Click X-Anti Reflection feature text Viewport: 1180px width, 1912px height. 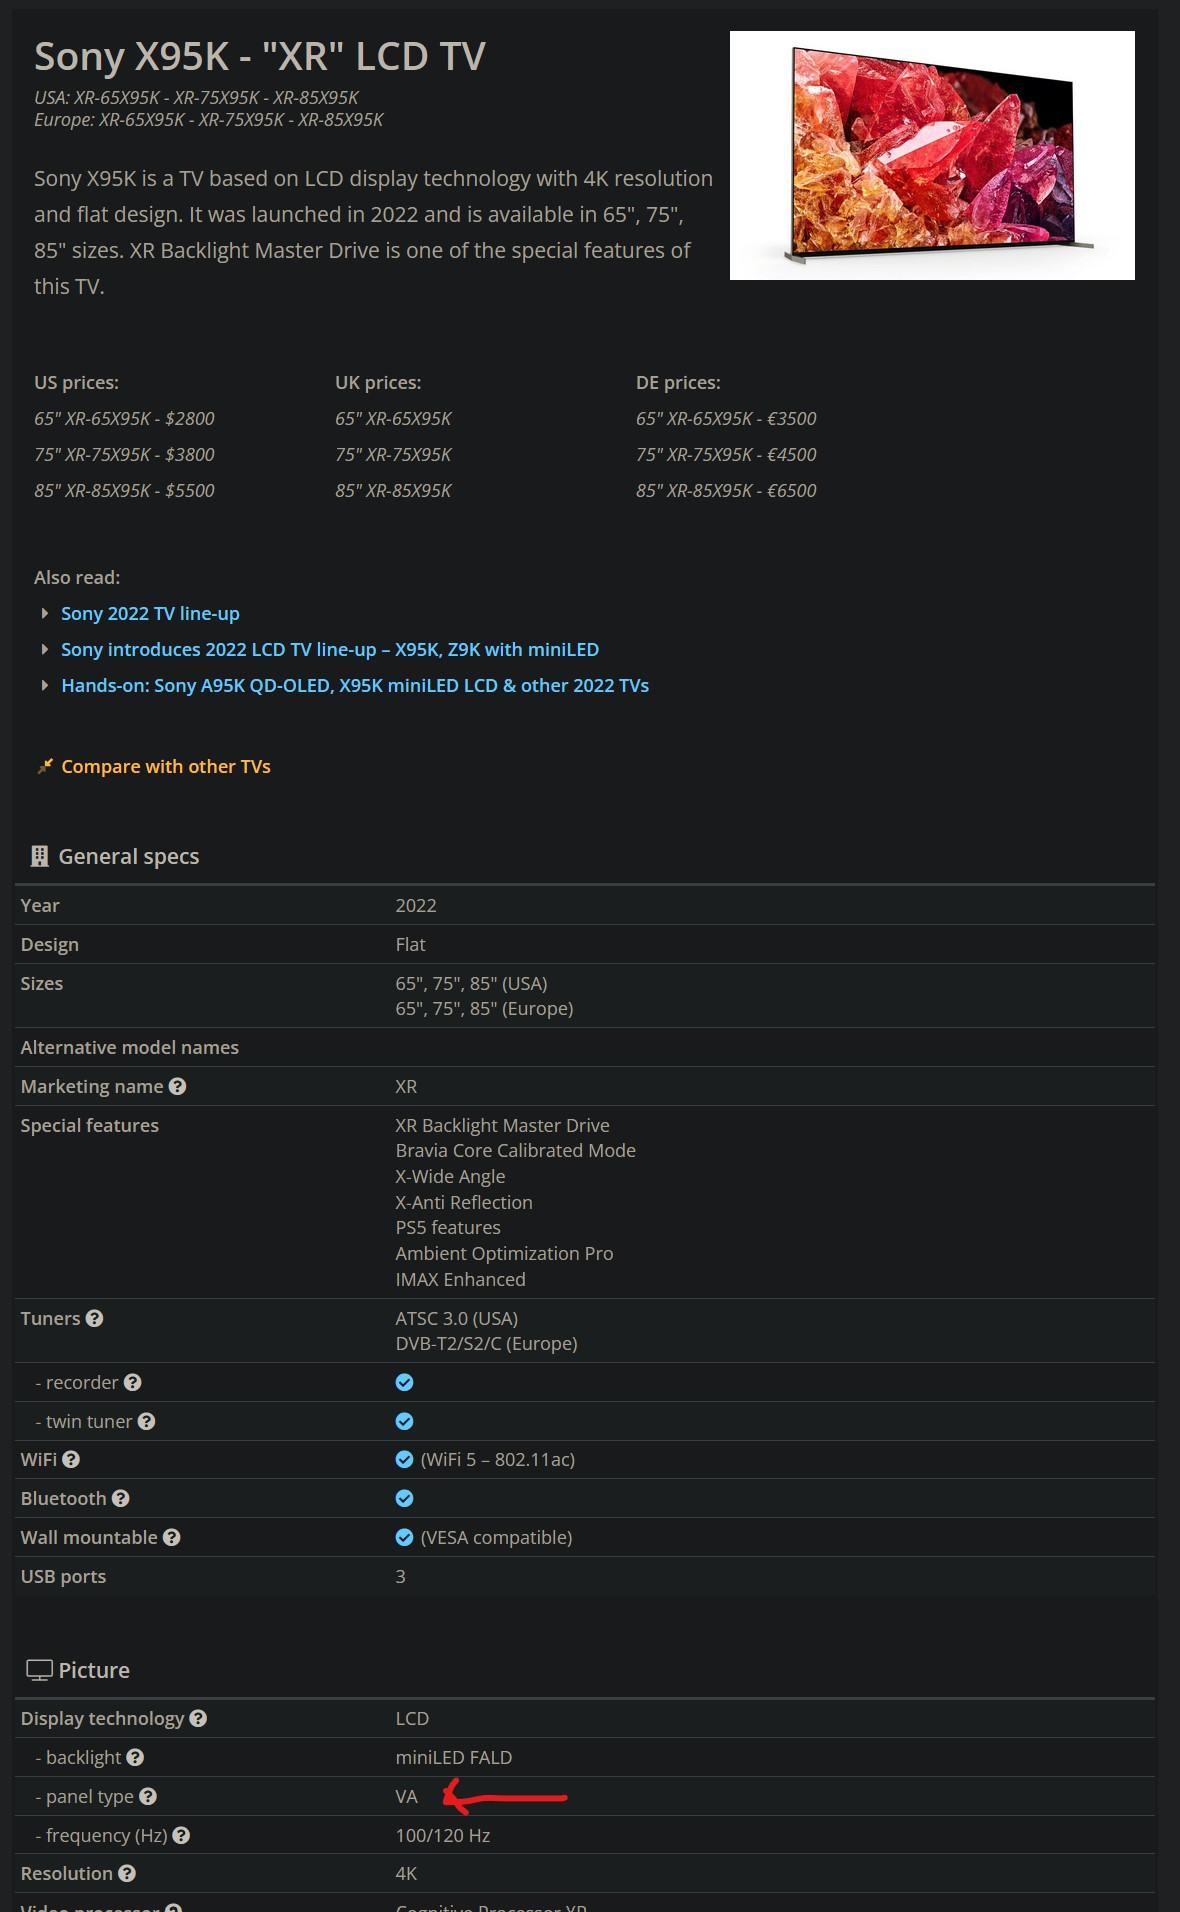pyautogui.click(x=464, y=1202)
